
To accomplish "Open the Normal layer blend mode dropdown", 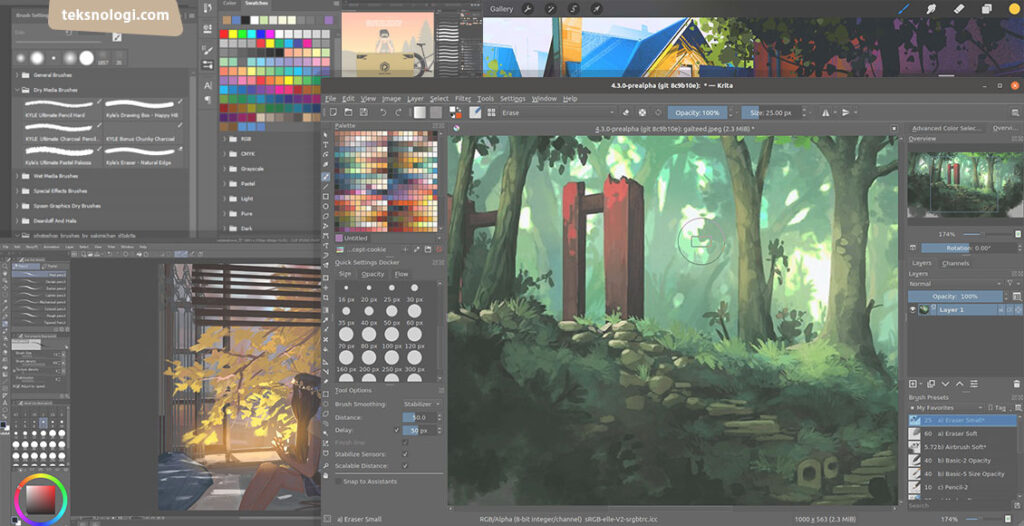I will point(955,284).
